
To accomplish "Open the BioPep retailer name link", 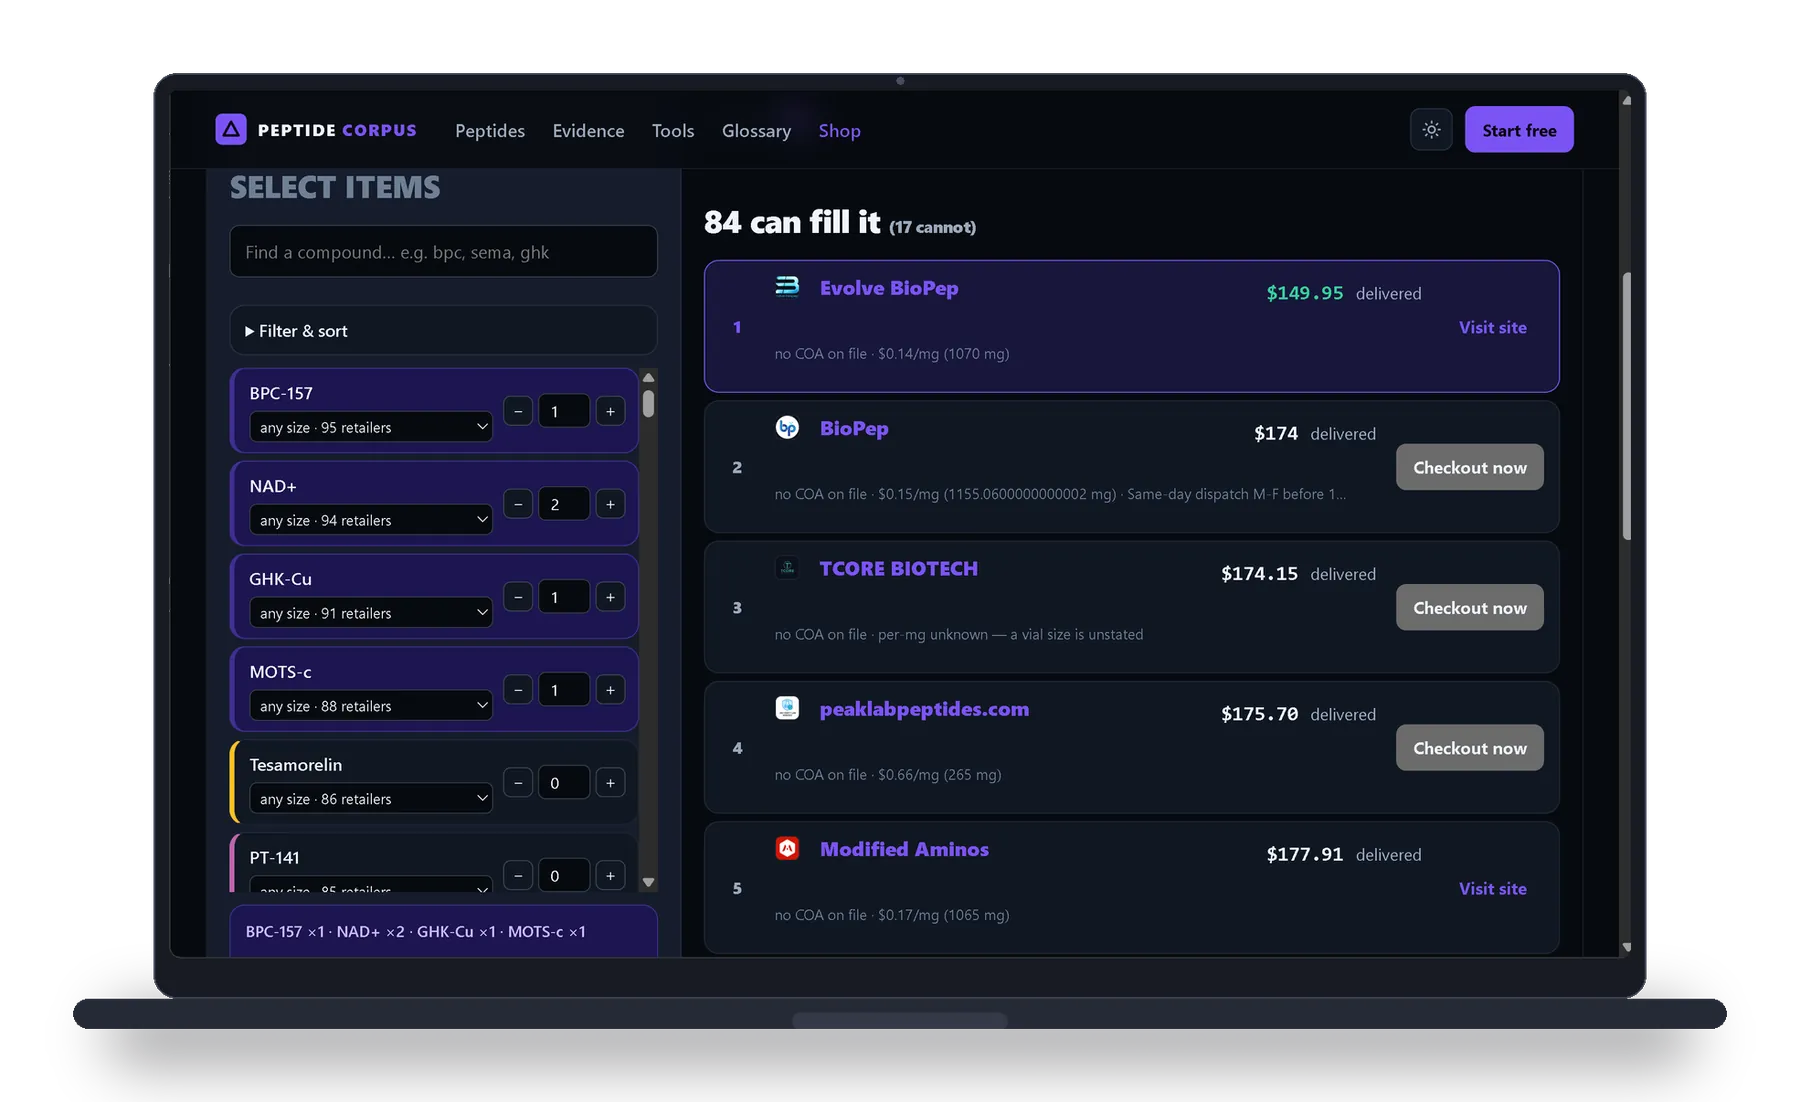I will (x=854, y=428).
